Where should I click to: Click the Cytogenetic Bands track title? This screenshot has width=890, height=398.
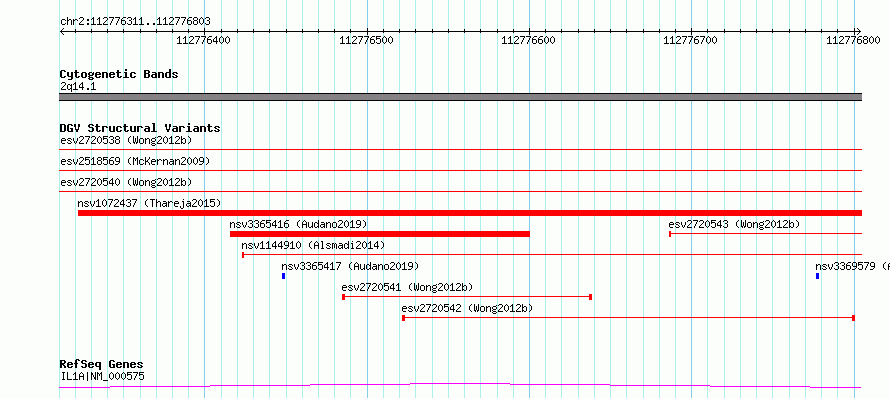point(119,74)
